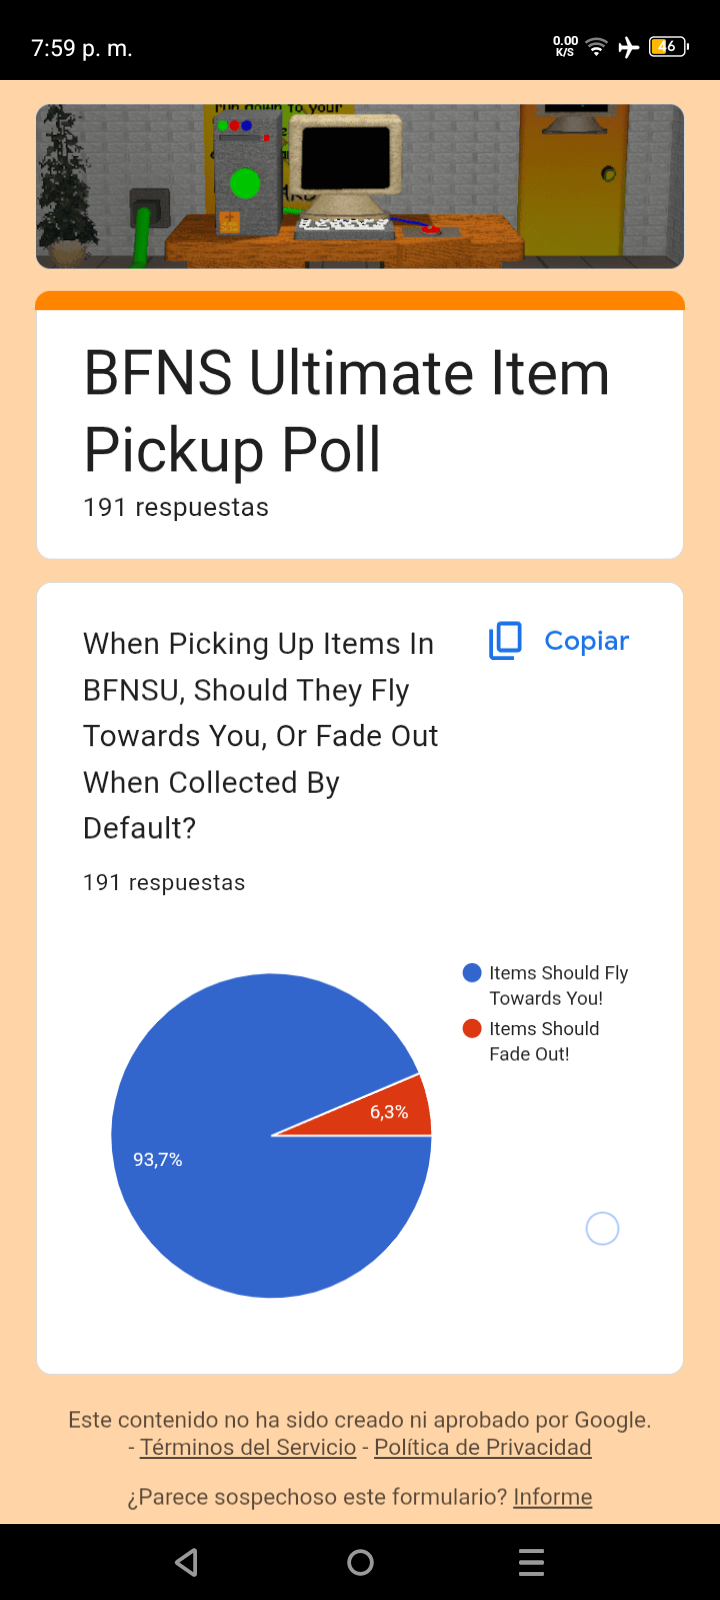Tap the battery level indicator

pyautogui.click(x=668, y=47)
